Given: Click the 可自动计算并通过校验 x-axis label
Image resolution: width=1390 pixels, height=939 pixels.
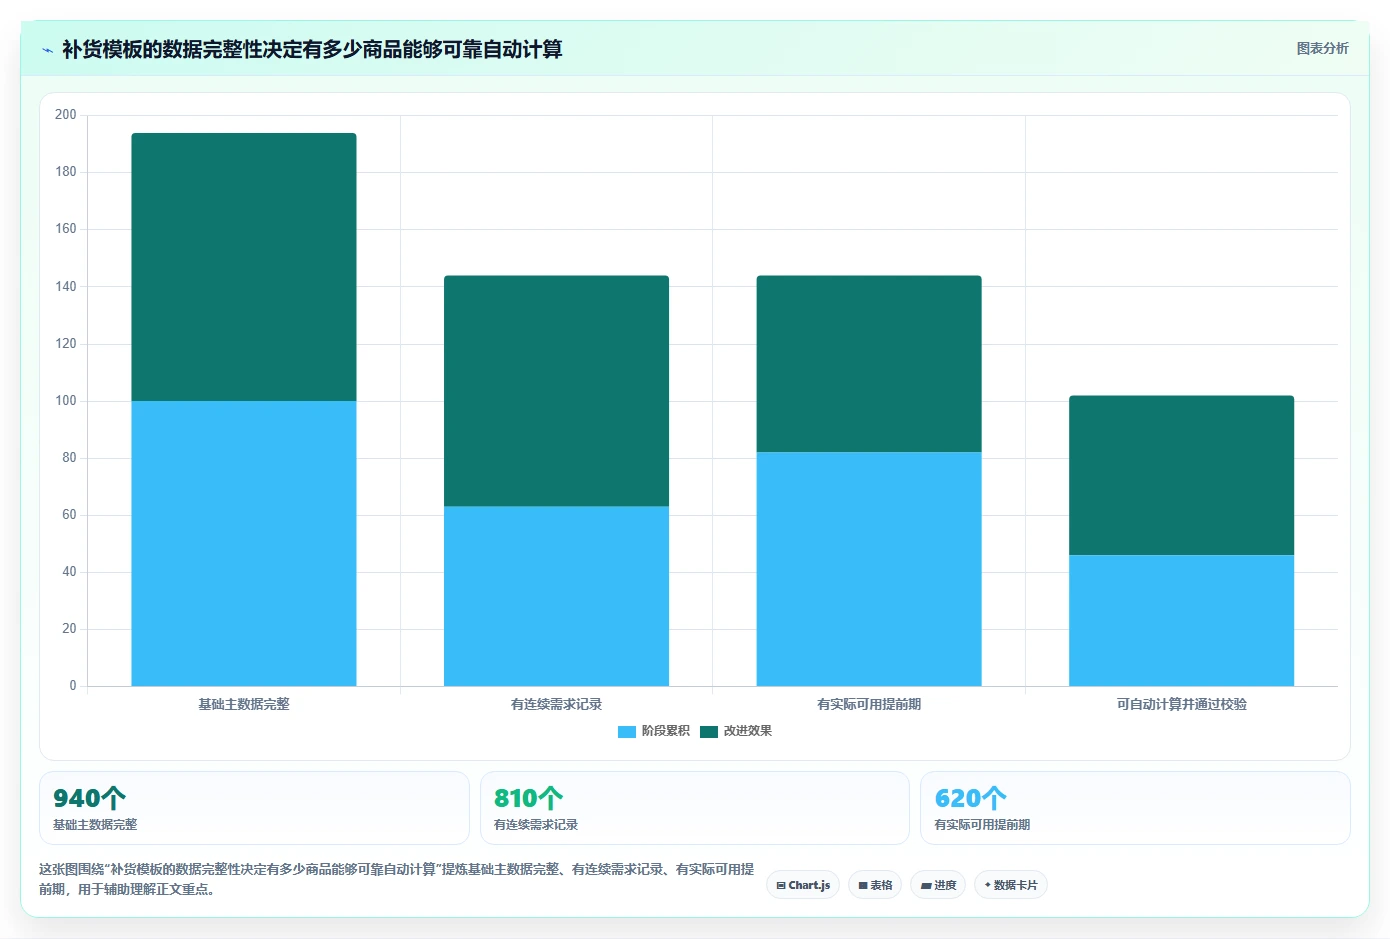Looking at the screenshot, I should click(x=1181, y=704).
